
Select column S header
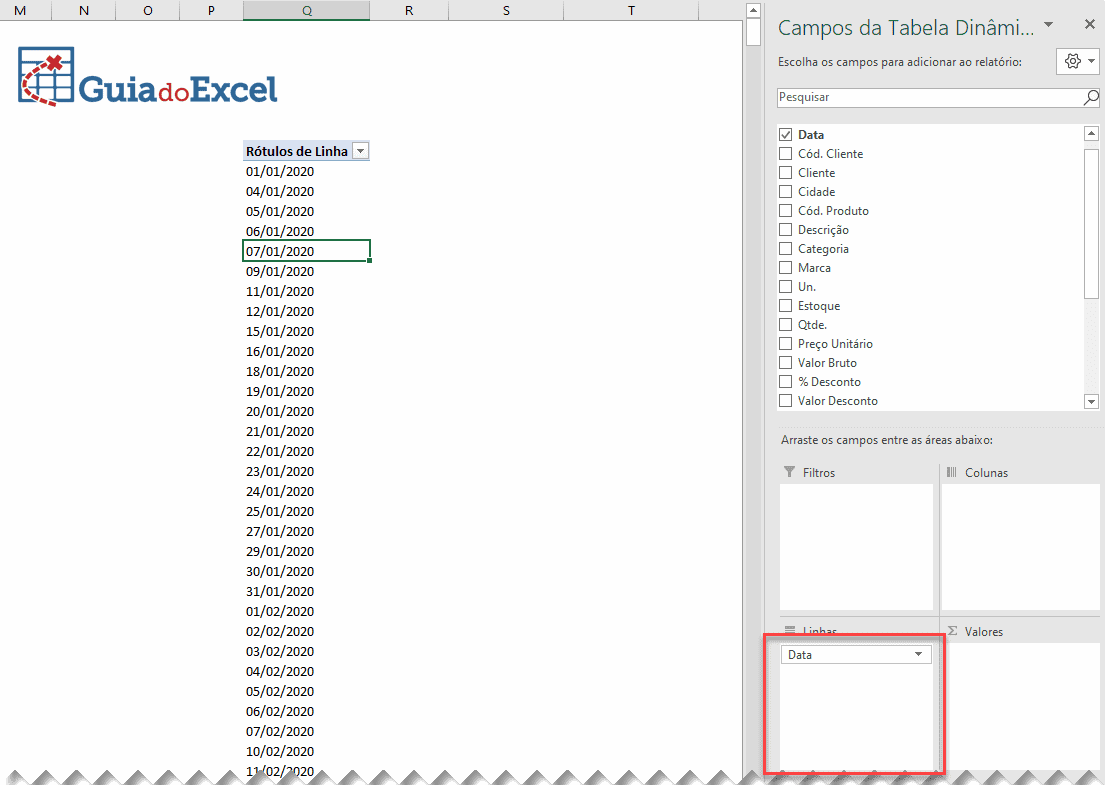(506, 10)
